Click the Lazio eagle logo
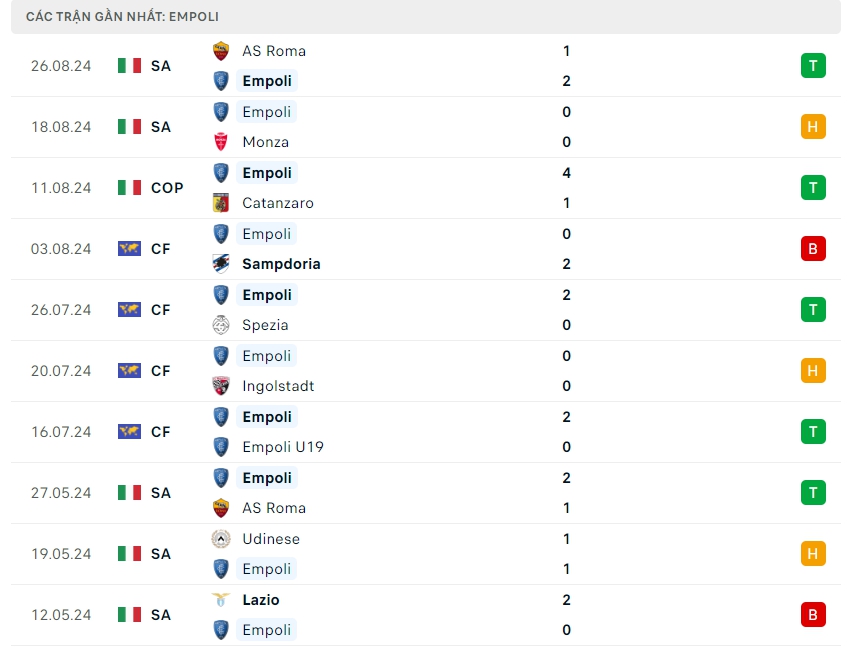 [221, 600]
